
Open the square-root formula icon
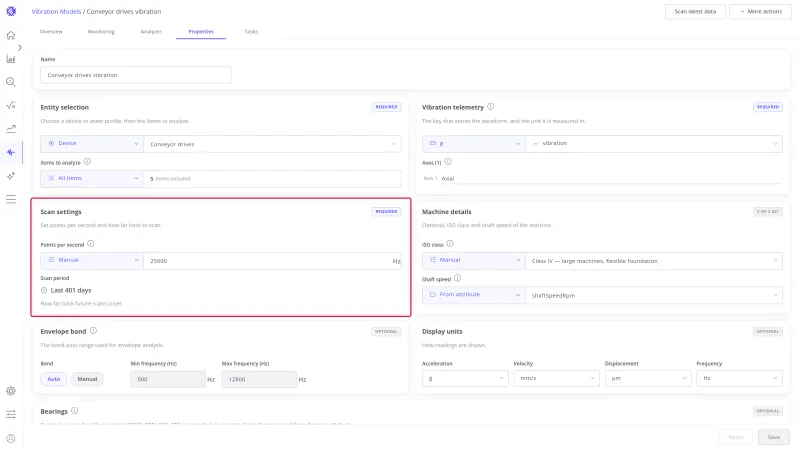[x=11, y=105]
